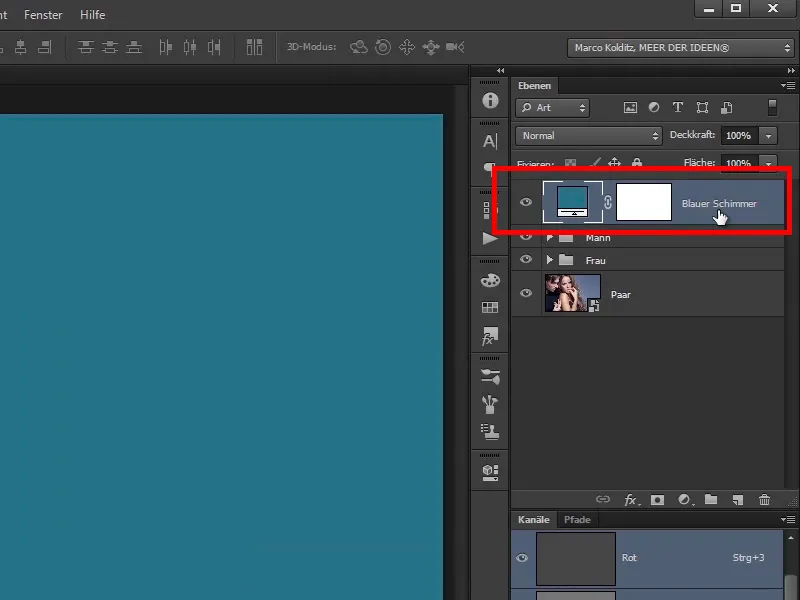Select the Blauer Schimmer layer mask thumbnail

point(644,202)
